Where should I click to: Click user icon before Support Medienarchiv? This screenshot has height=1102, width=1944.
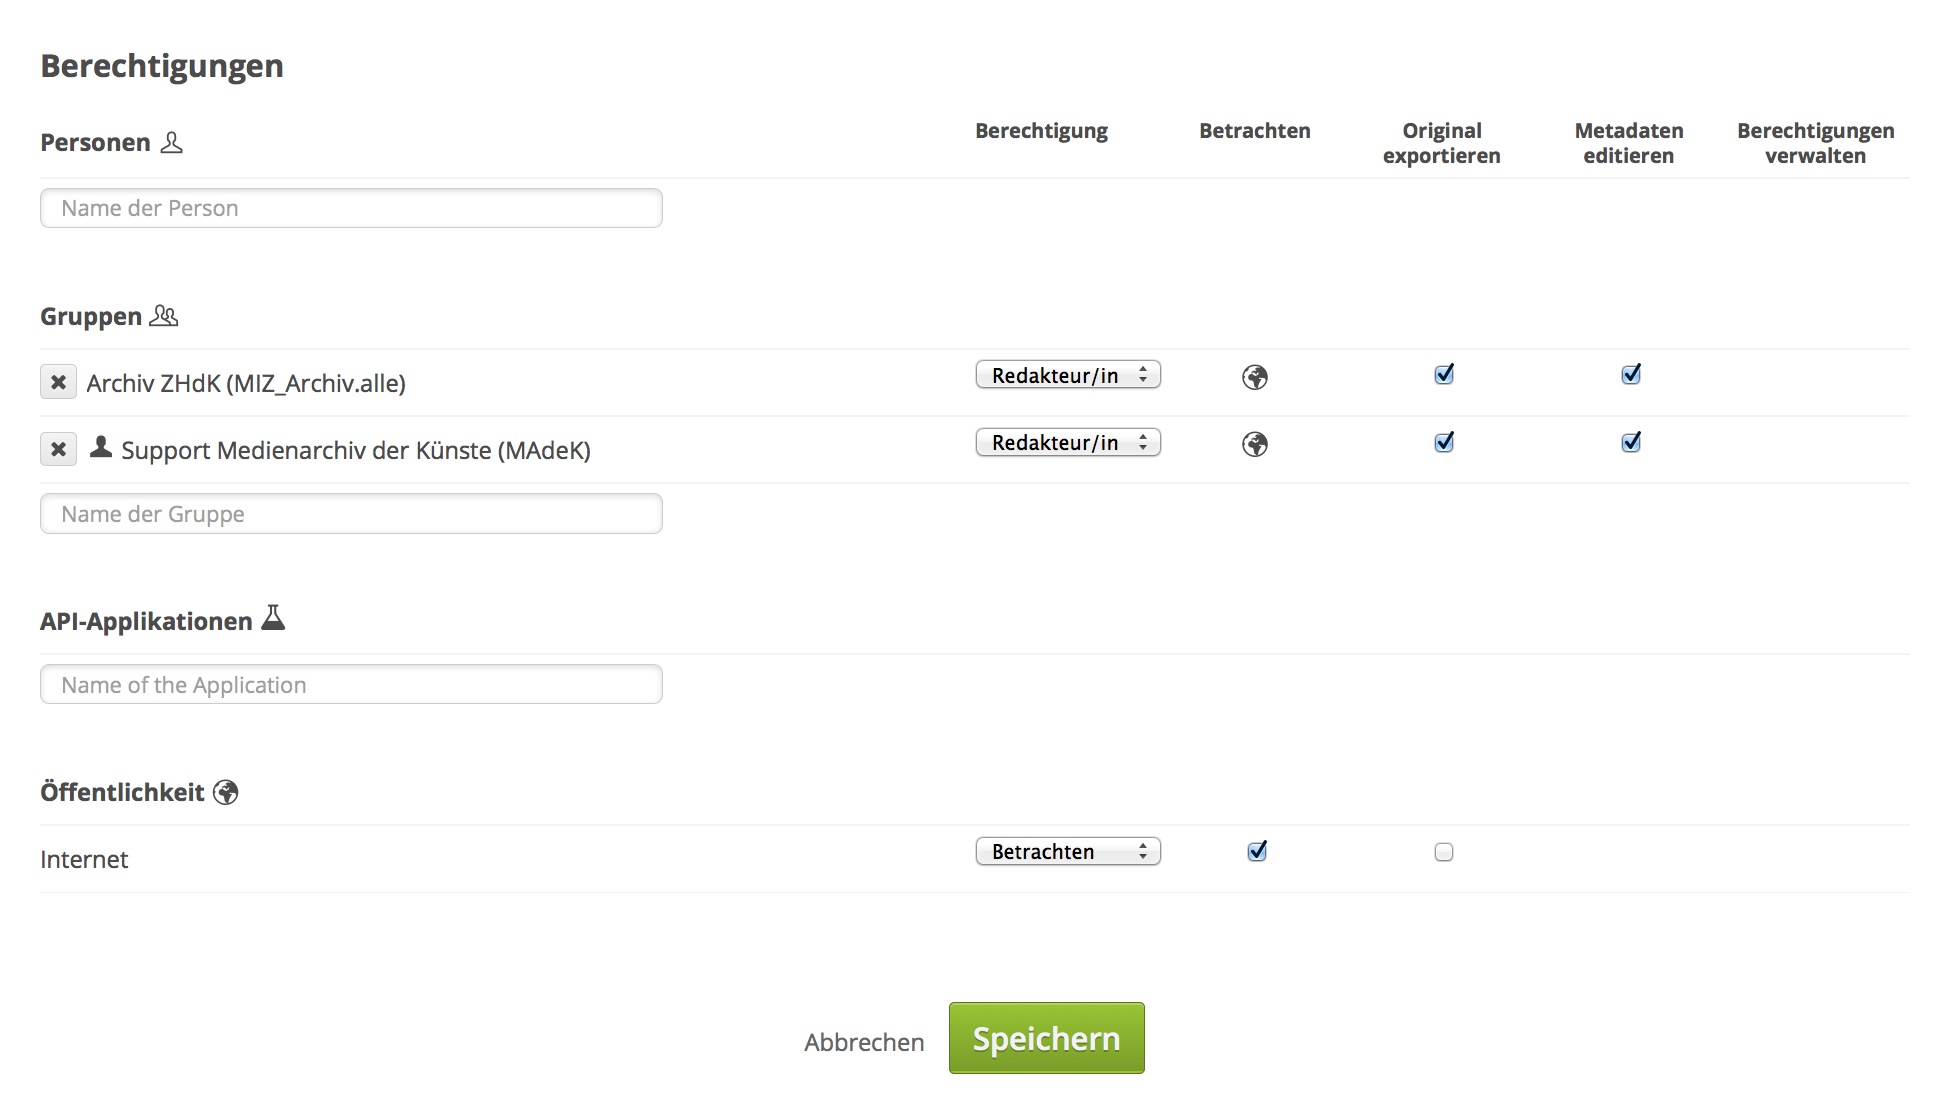[x=100, y=447]
